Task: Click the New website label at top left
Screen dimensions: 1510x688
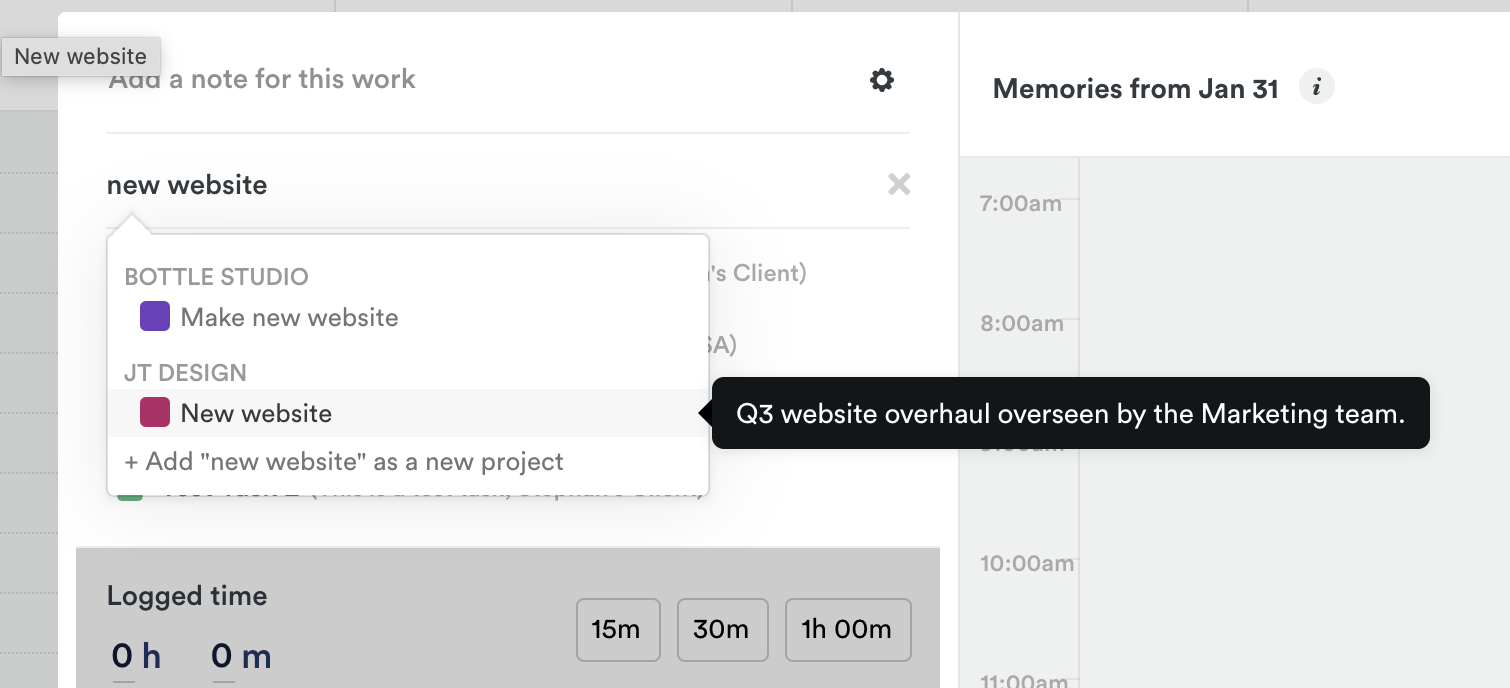Action: tap(80, 56)
